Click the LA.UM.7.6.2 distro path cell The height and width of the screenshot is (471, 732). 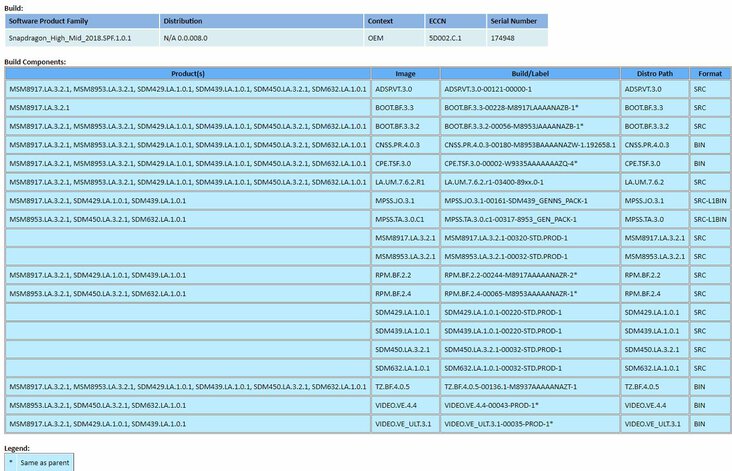[x=655, y=182]
